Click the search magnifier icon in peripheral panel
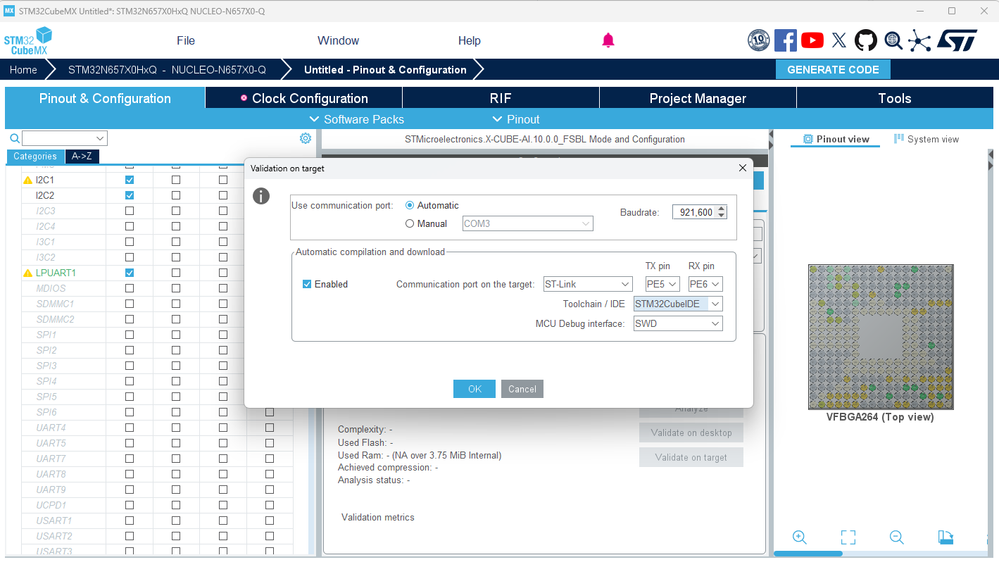The width and height of the screenshot is (999, 563). point(14,138)
